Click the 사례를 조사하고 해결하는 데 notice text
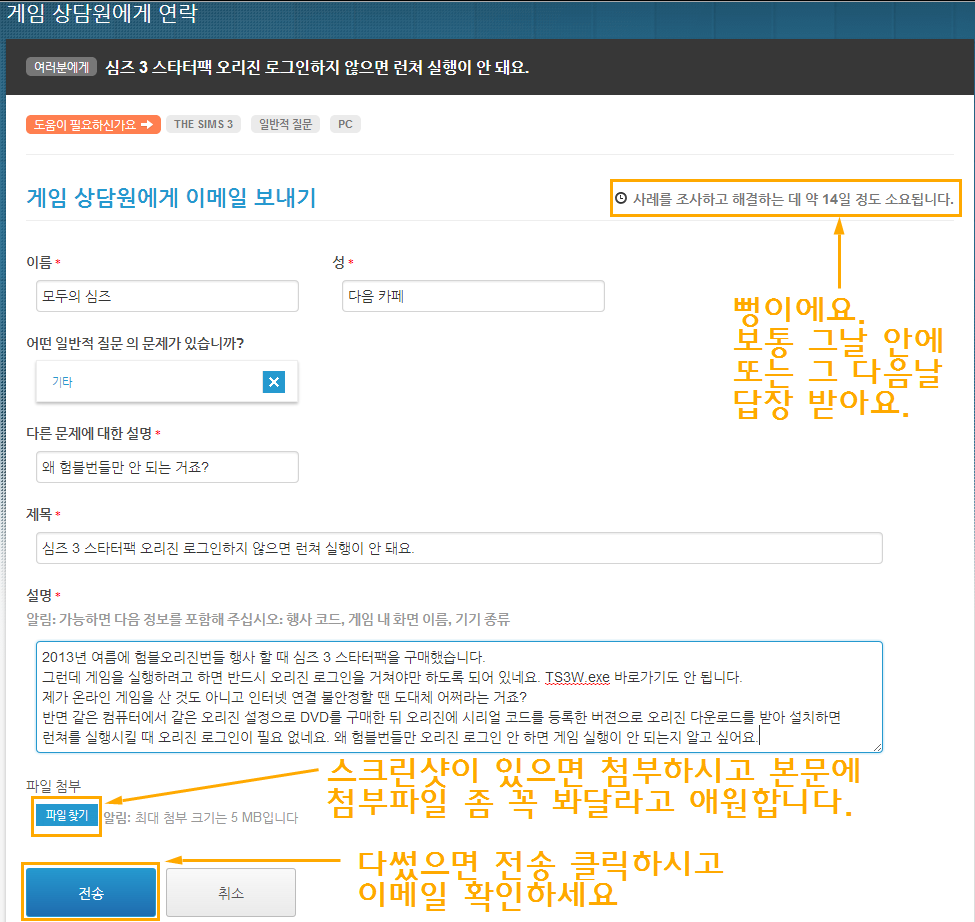 [793, 199]
